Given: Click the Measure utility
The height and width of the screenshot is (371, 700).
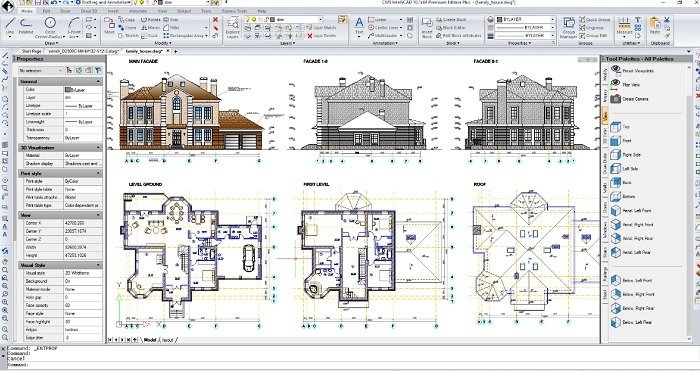Looking at the screenshot, I should pyautogui.click(x=624, y=26).
